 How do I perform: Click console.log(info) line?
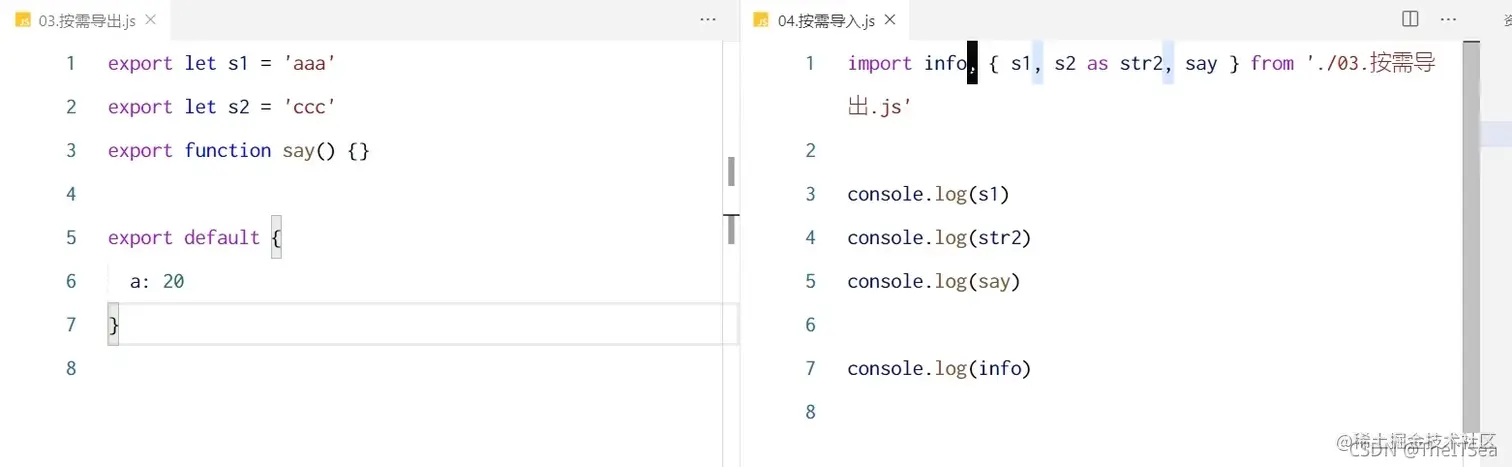point(939,369)
